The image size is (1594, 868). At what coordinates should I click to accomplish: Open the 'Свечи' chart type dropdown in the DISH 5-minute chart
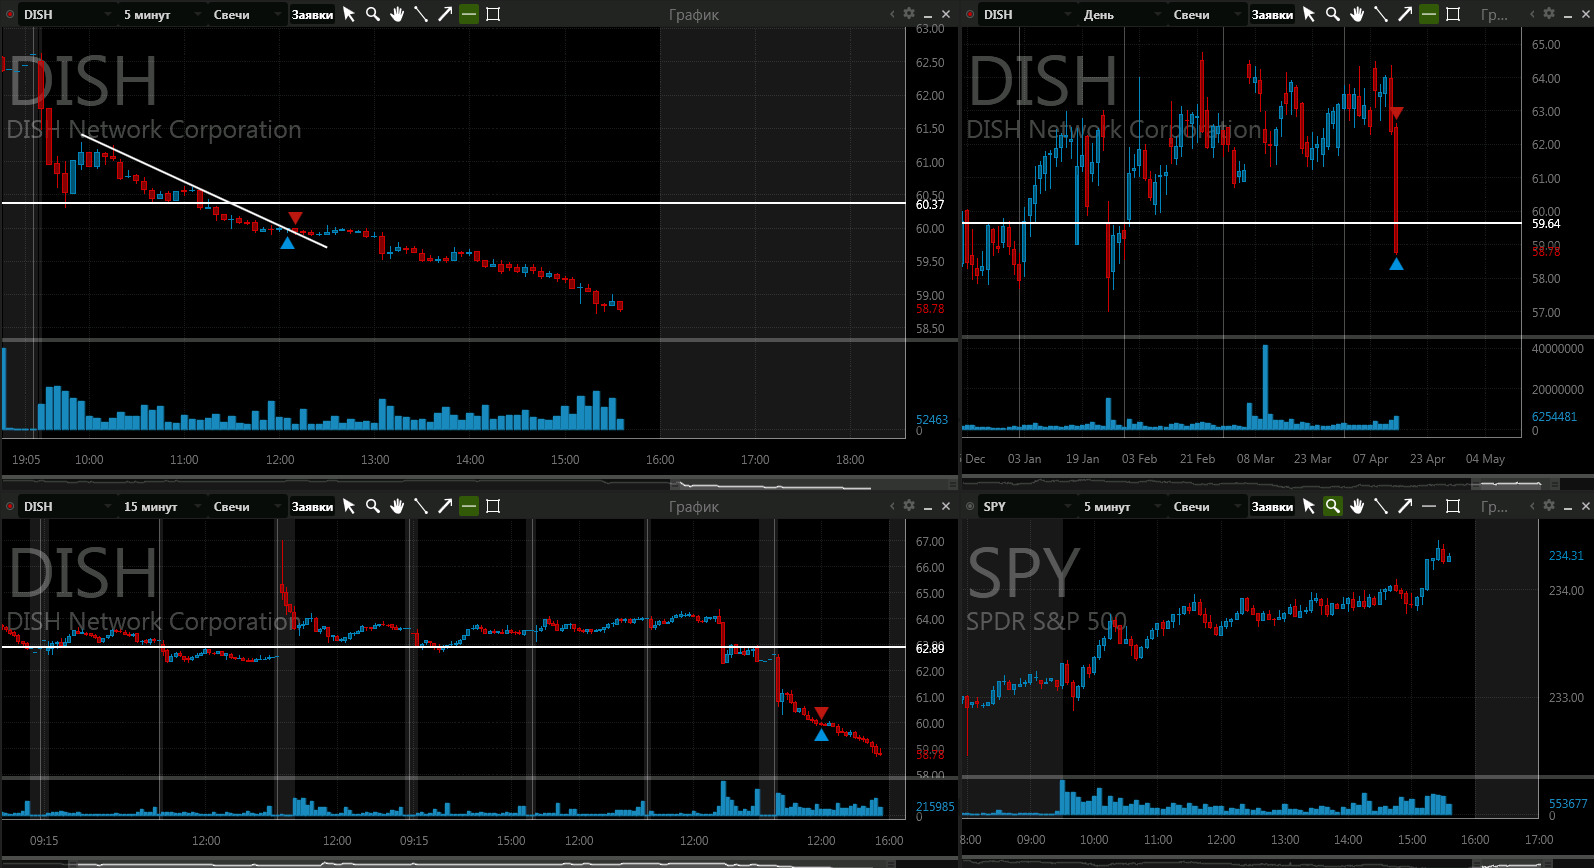tap(247, 14)
